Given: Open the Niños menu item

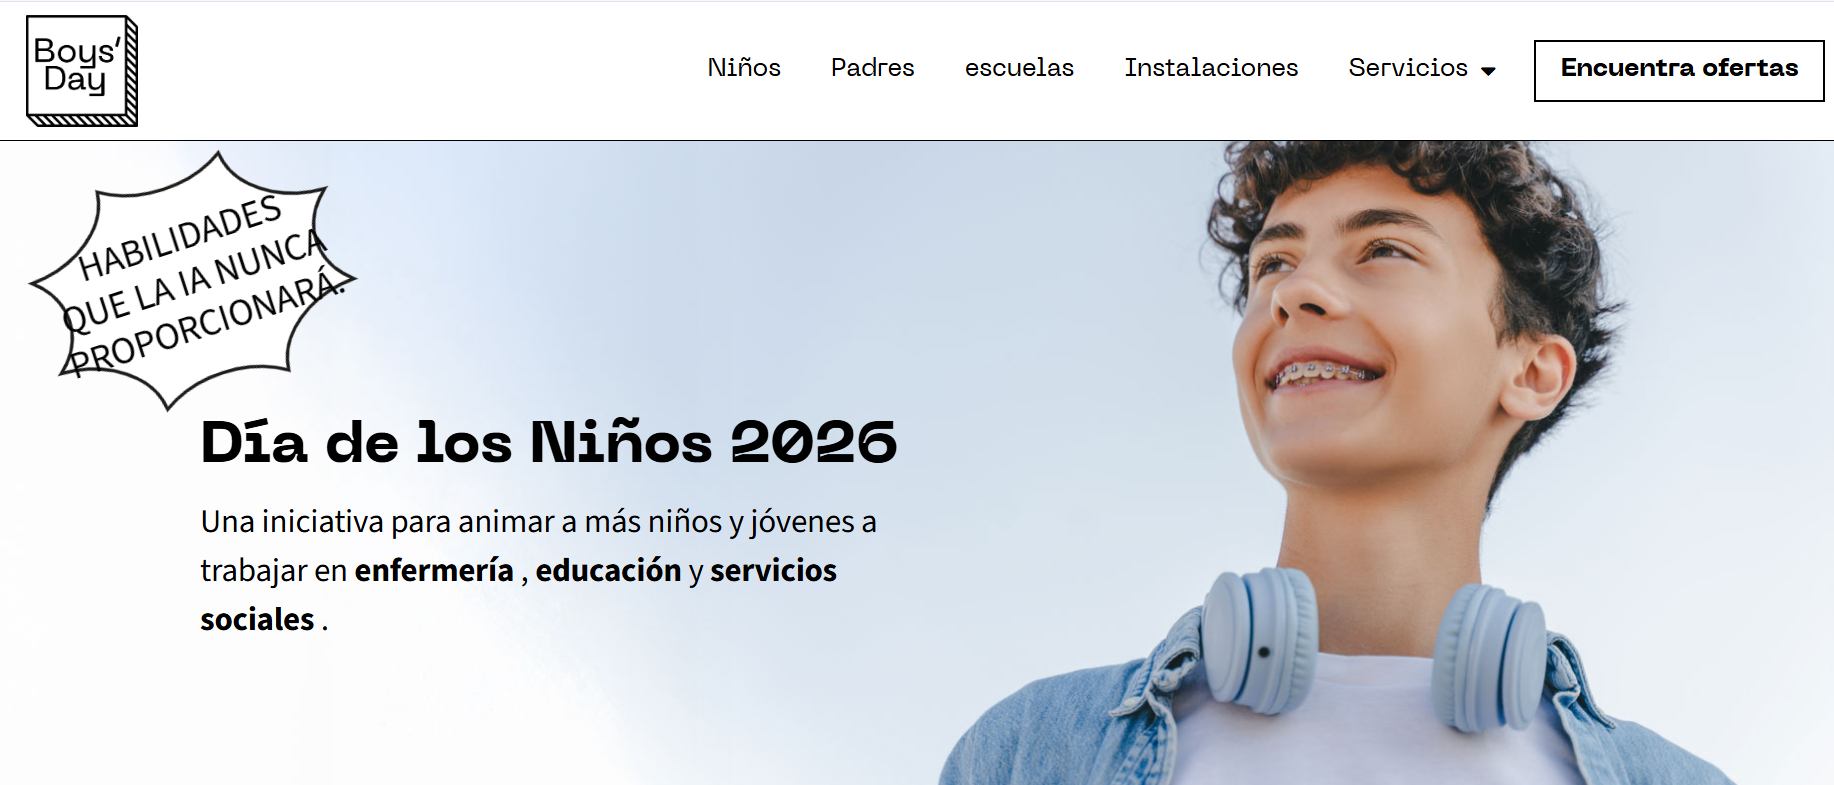Looking at the screenshot, I should (744, 68).
